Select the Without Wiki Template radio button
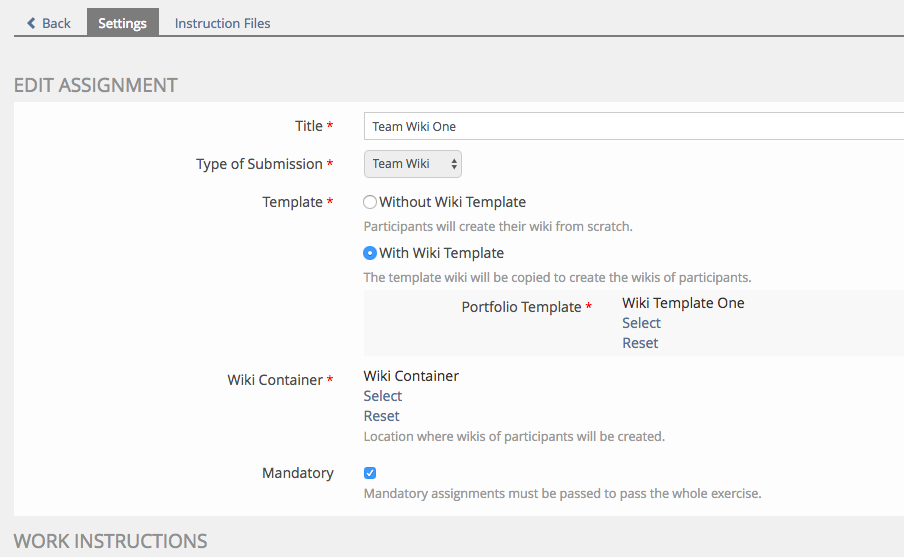The image size is (904, 557). point(370,202)
